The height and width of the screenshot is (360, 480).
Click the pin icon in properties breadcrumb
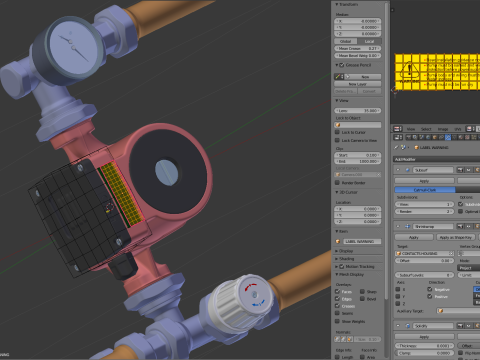397,147
